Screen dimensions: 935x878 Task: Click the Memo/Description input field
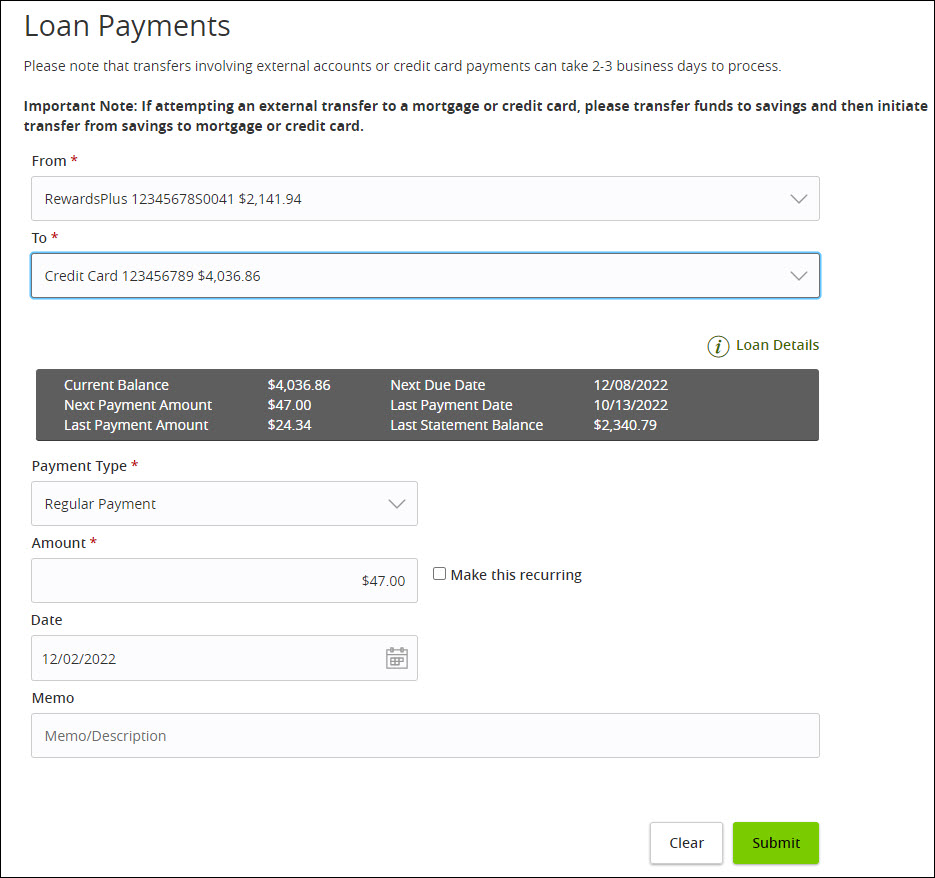[425, 735]
